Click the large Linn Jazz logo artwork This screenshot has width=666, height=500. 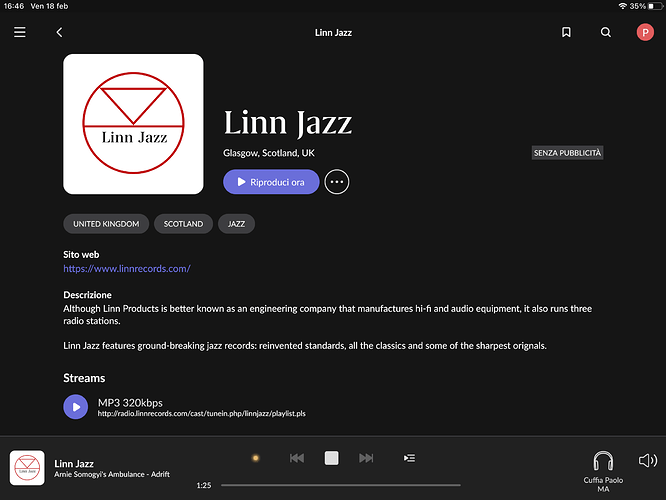click(x=133, y=124)
